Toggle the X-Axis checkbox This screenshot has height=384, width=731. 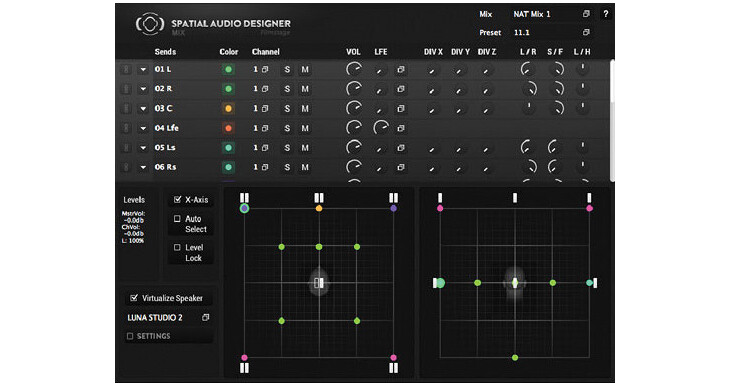point(177,199)
